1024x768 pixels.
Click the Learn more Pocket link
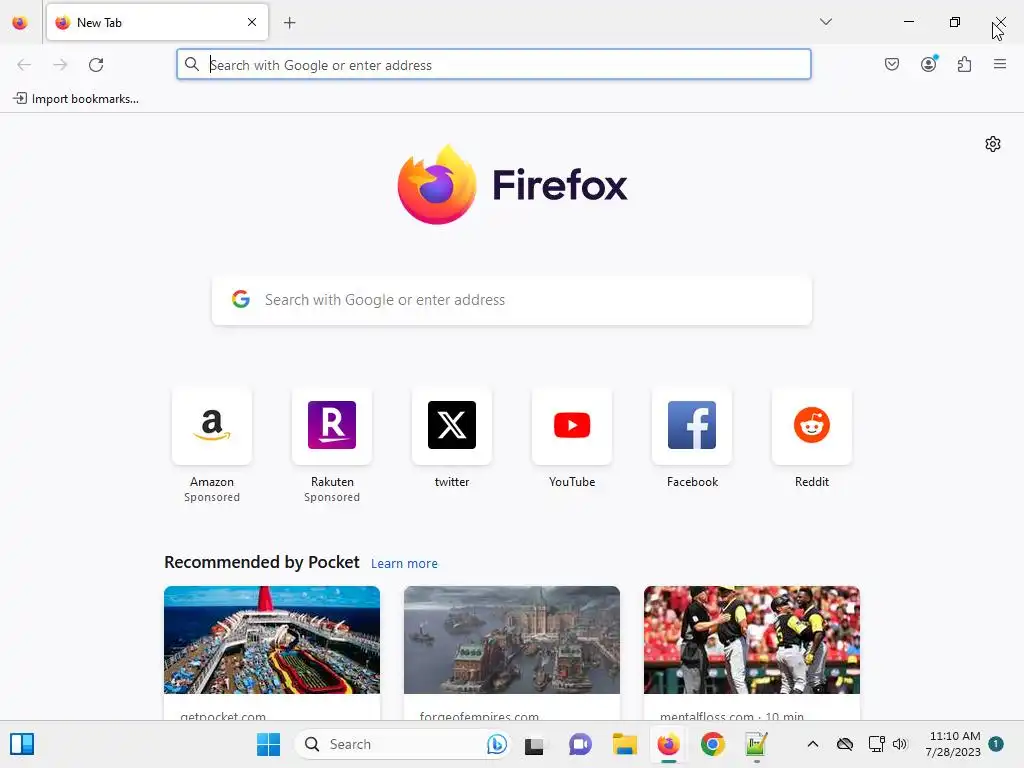click(x=404, y=564)
